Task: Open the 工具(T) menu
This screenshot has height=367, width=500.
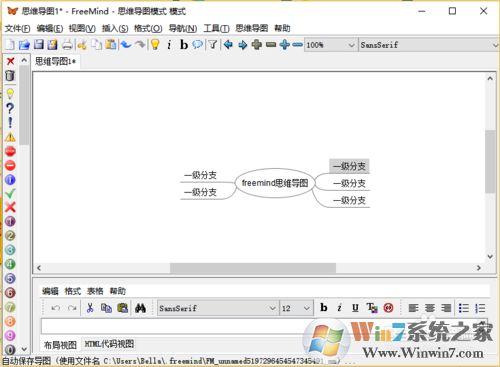Action: click(x=216, y=29)
